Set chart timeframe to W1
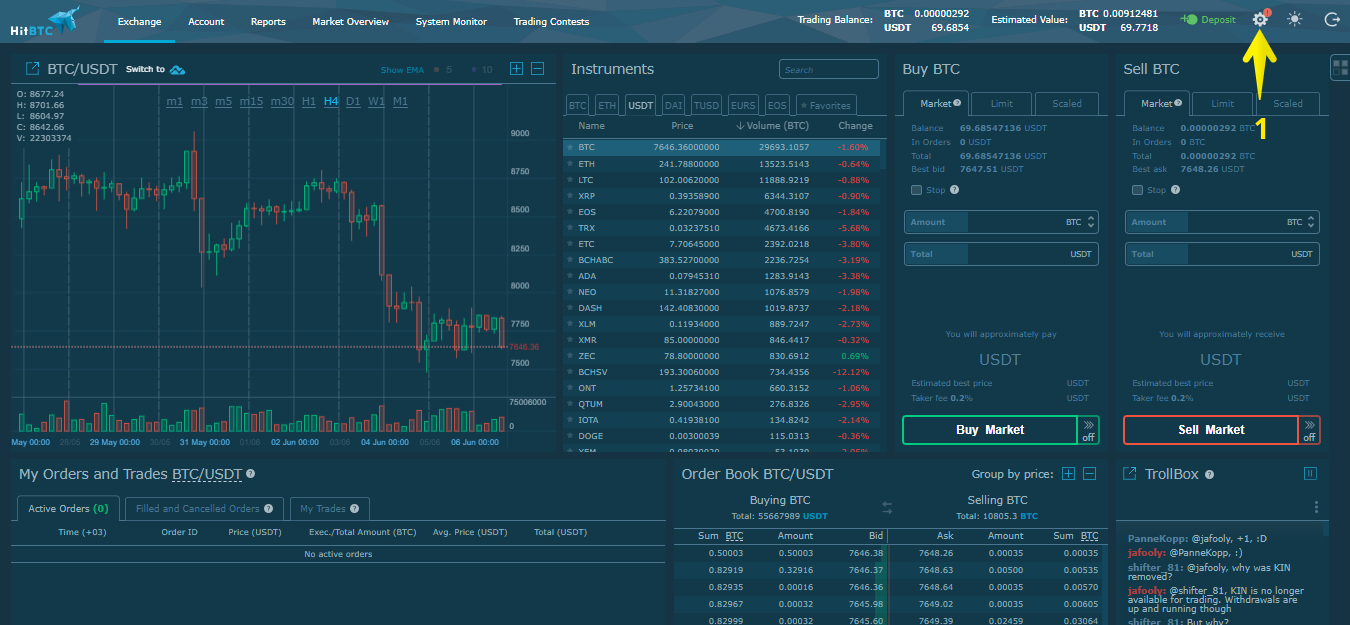 point(376,102)
